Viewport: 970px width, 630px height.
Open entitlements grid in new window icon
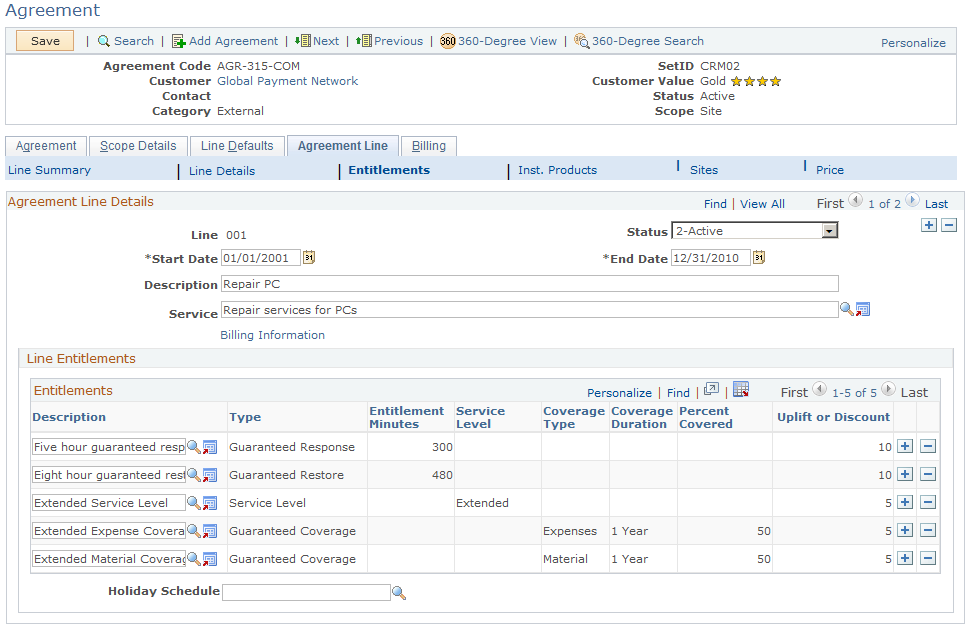pos(711,389)
